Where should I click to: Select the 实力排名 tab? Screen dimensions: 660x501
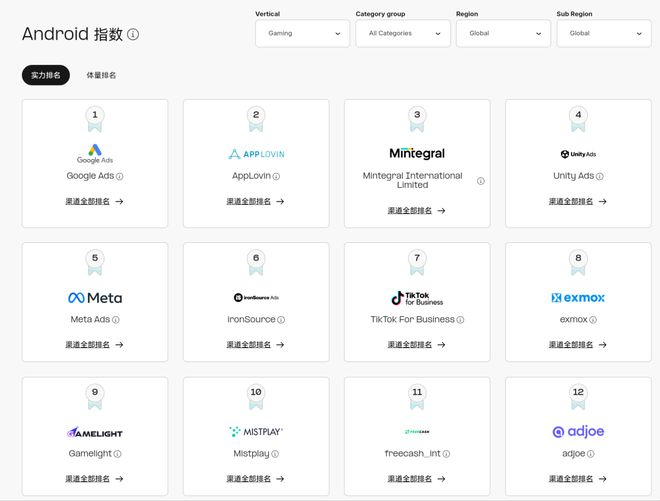pyautogui.click(x=46, y=75)
